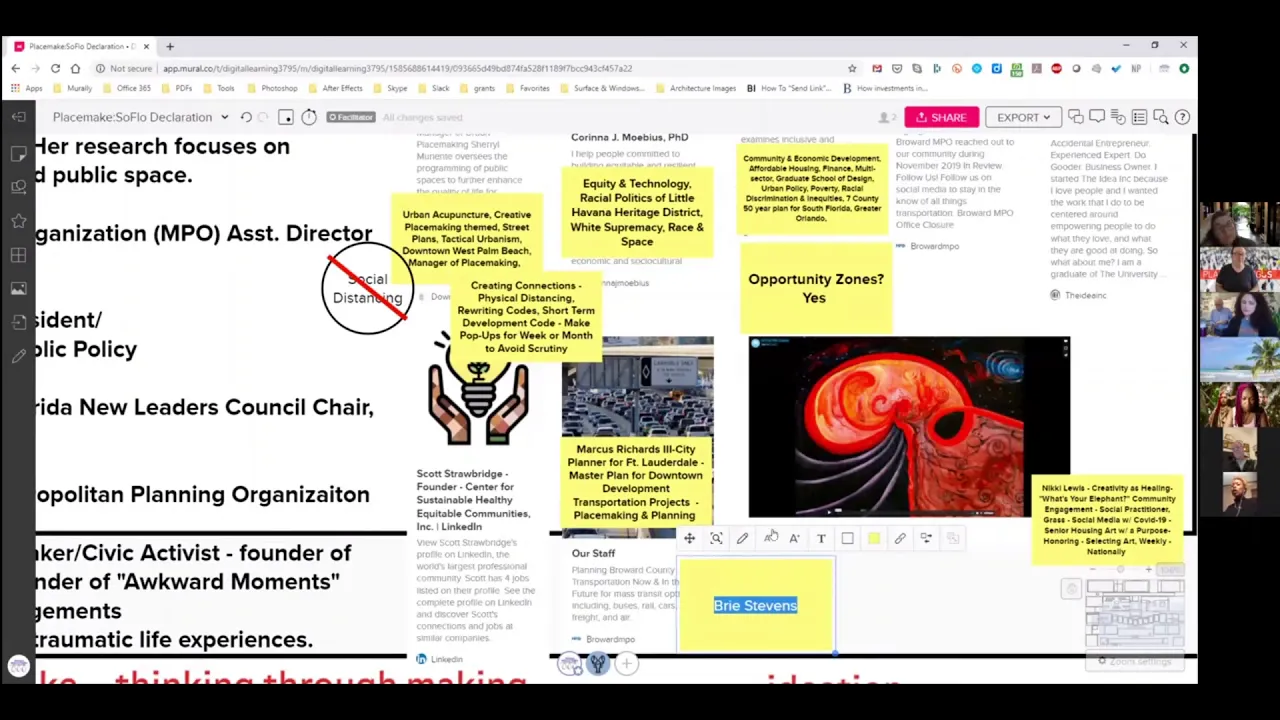This screenshot has width=1280, height=720.
Task: View the participants count icon
Action: click(x=886, y=117)
